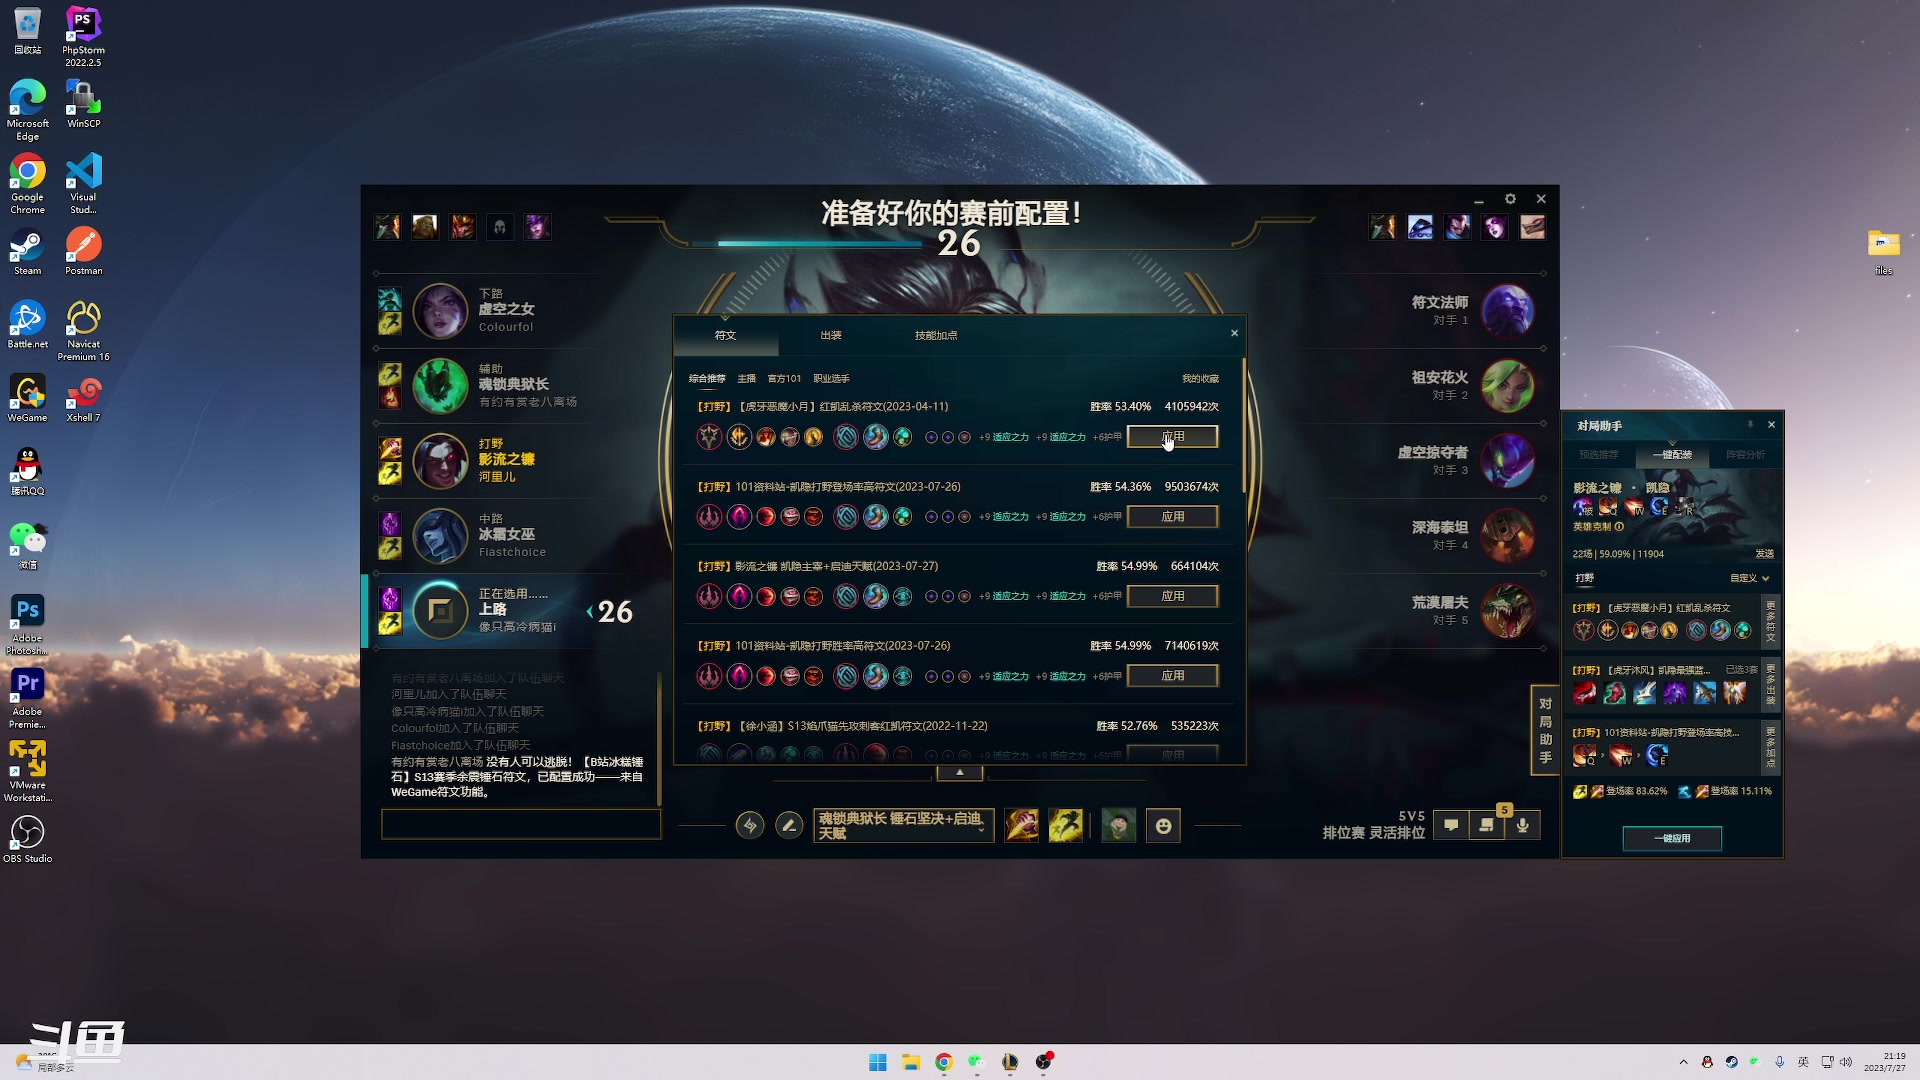Select 主播 filter
Image resolution: width=1920 pixels, height=1080 pixels.
click(747, 379)
